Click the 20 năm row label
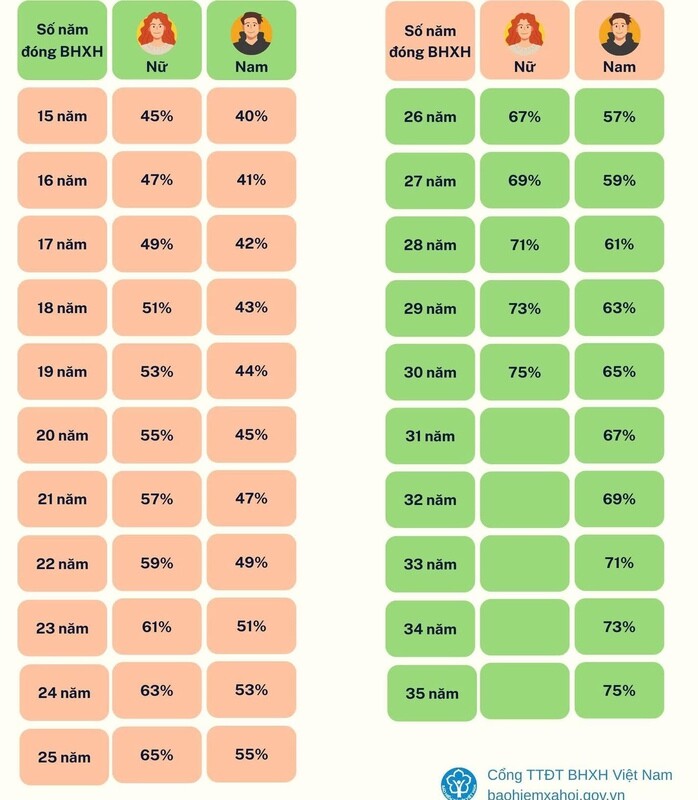The height and width of the screenshot is (800, 698). (x=62, y=435)
